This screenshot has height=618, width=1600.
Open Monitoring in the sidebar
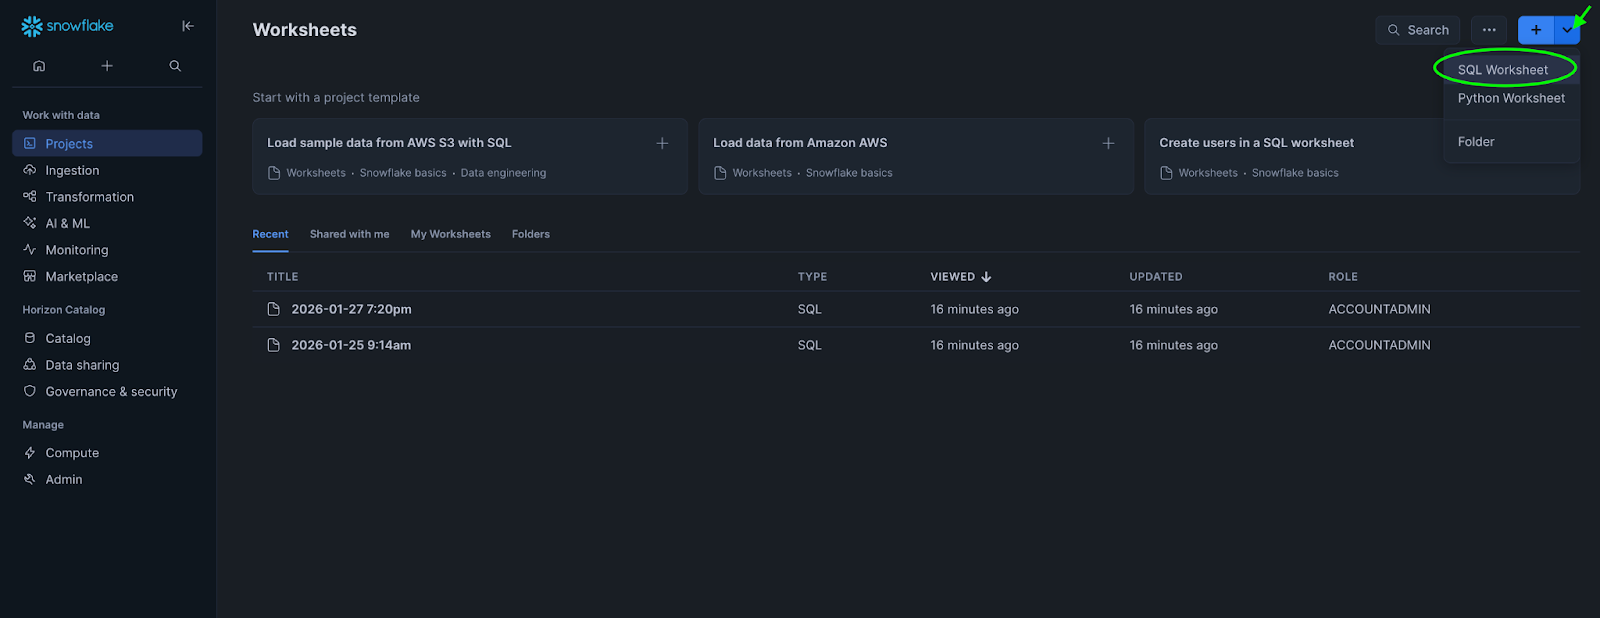(77, 250)
